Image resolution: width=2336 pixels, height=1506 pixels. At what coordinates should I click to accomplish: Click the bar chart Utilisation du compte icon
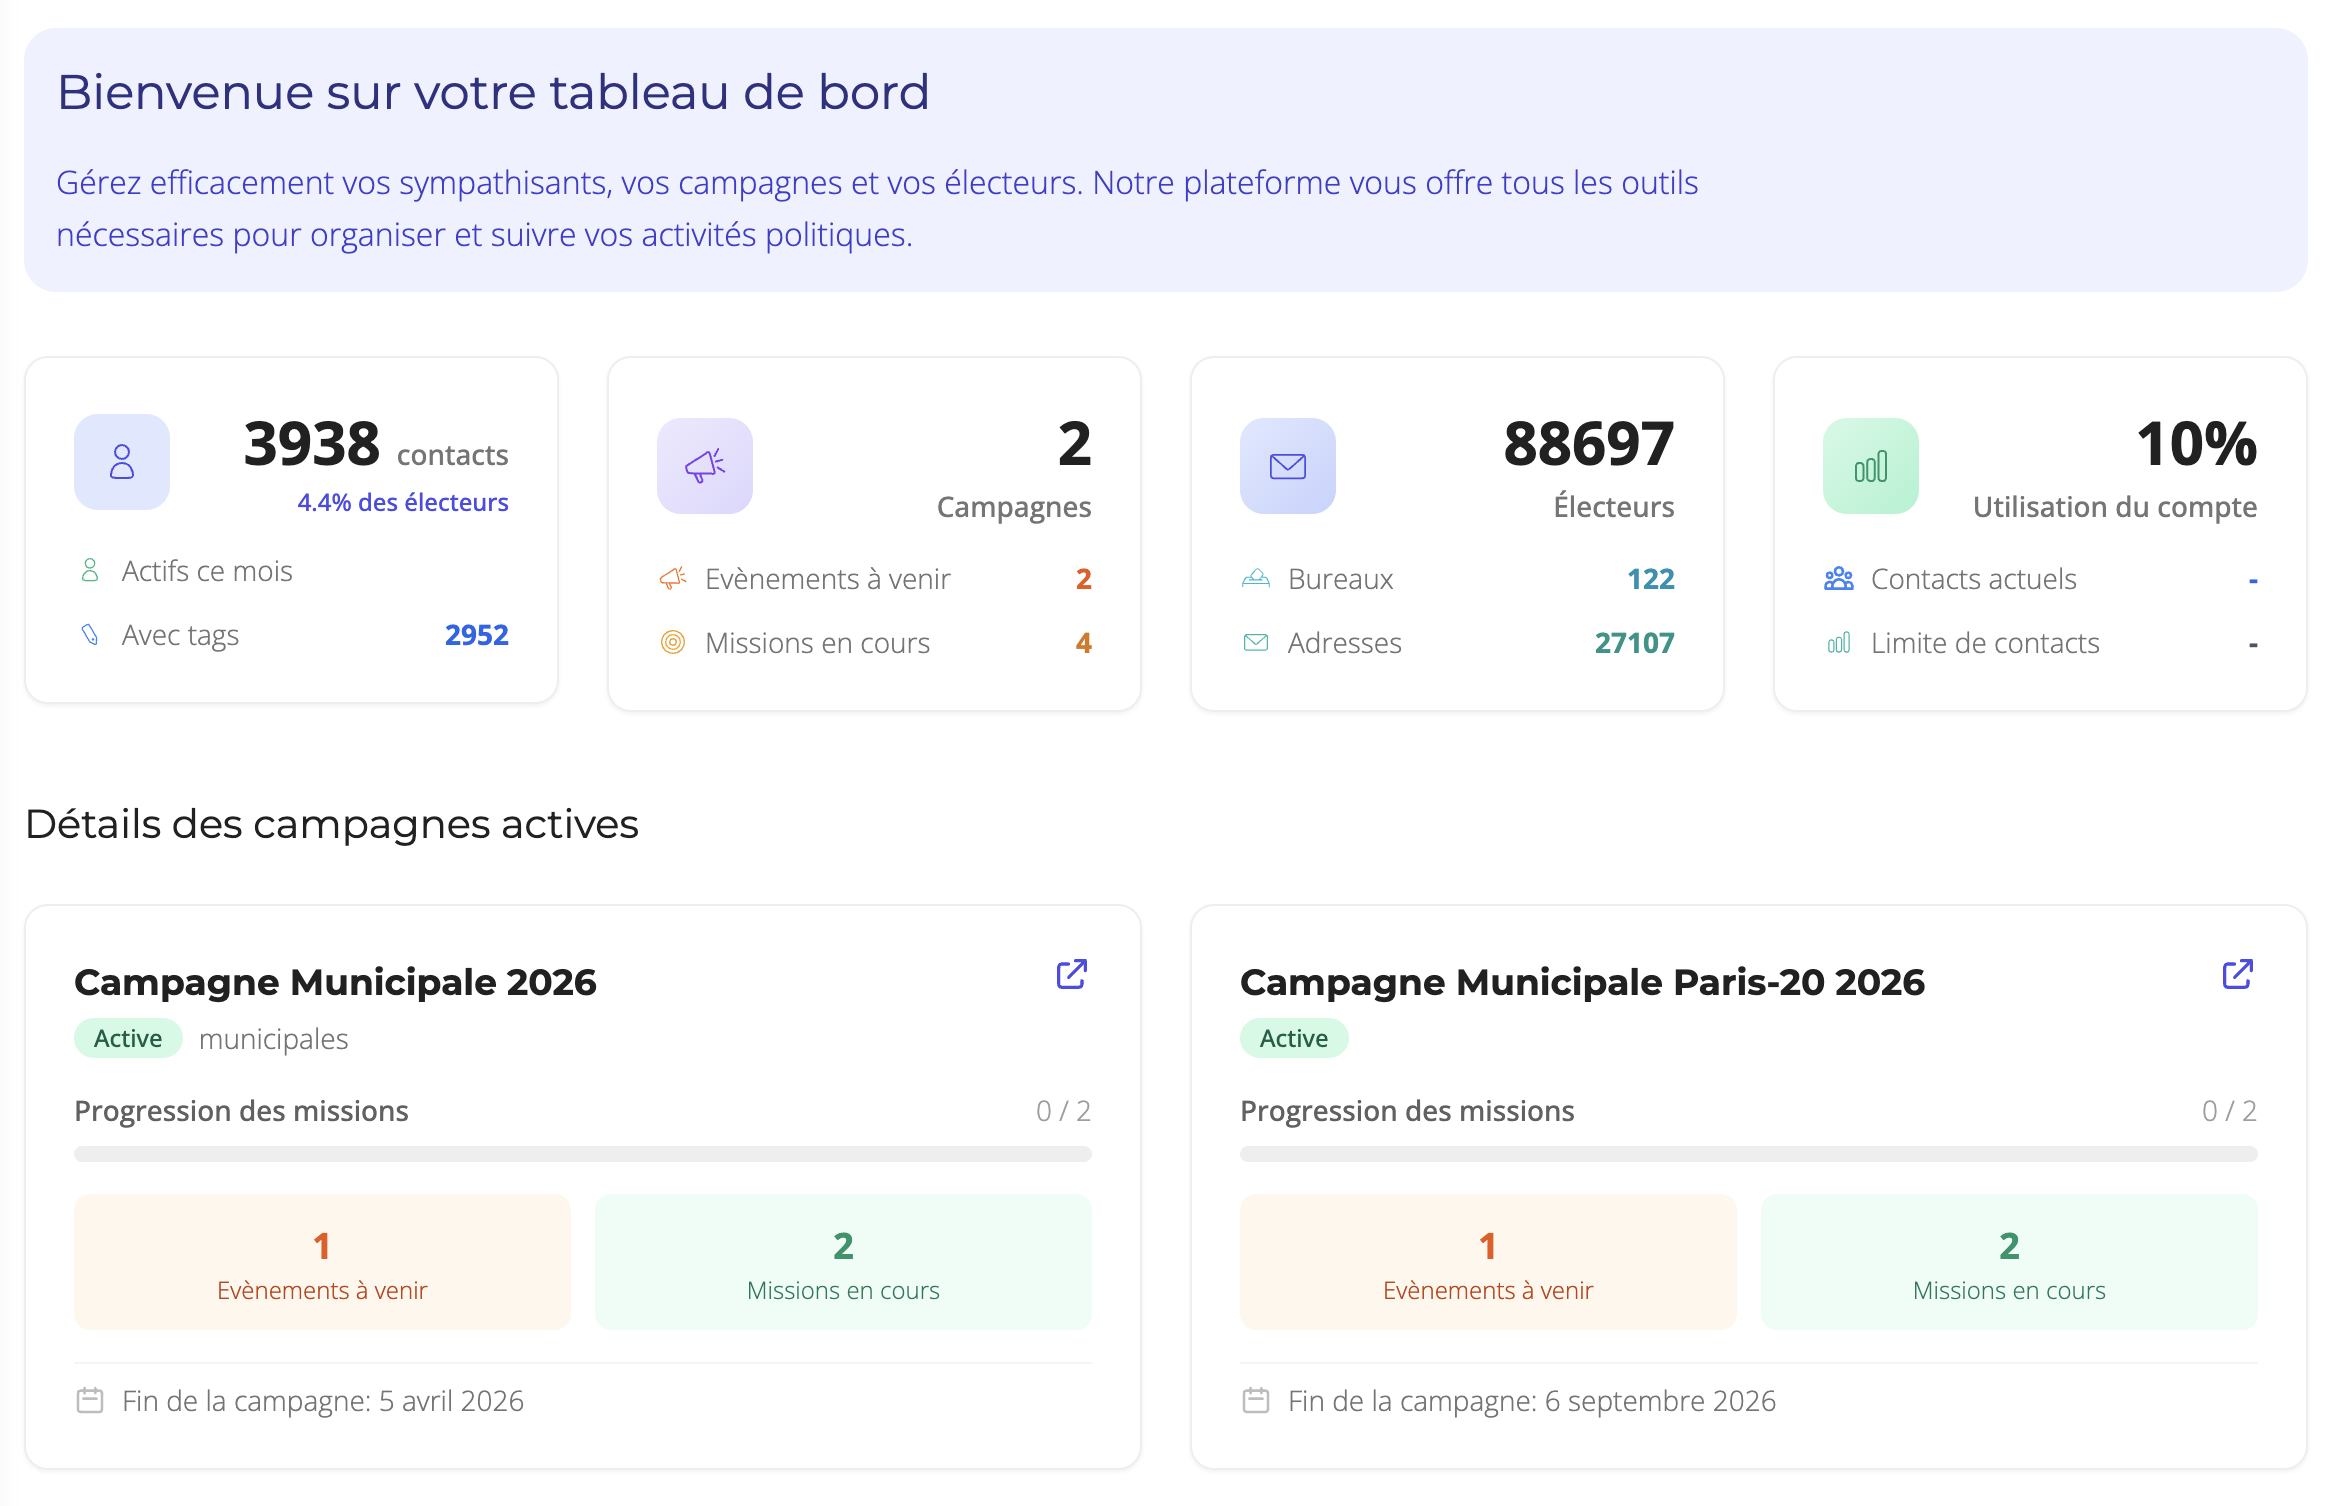[x=1870, y=465]
